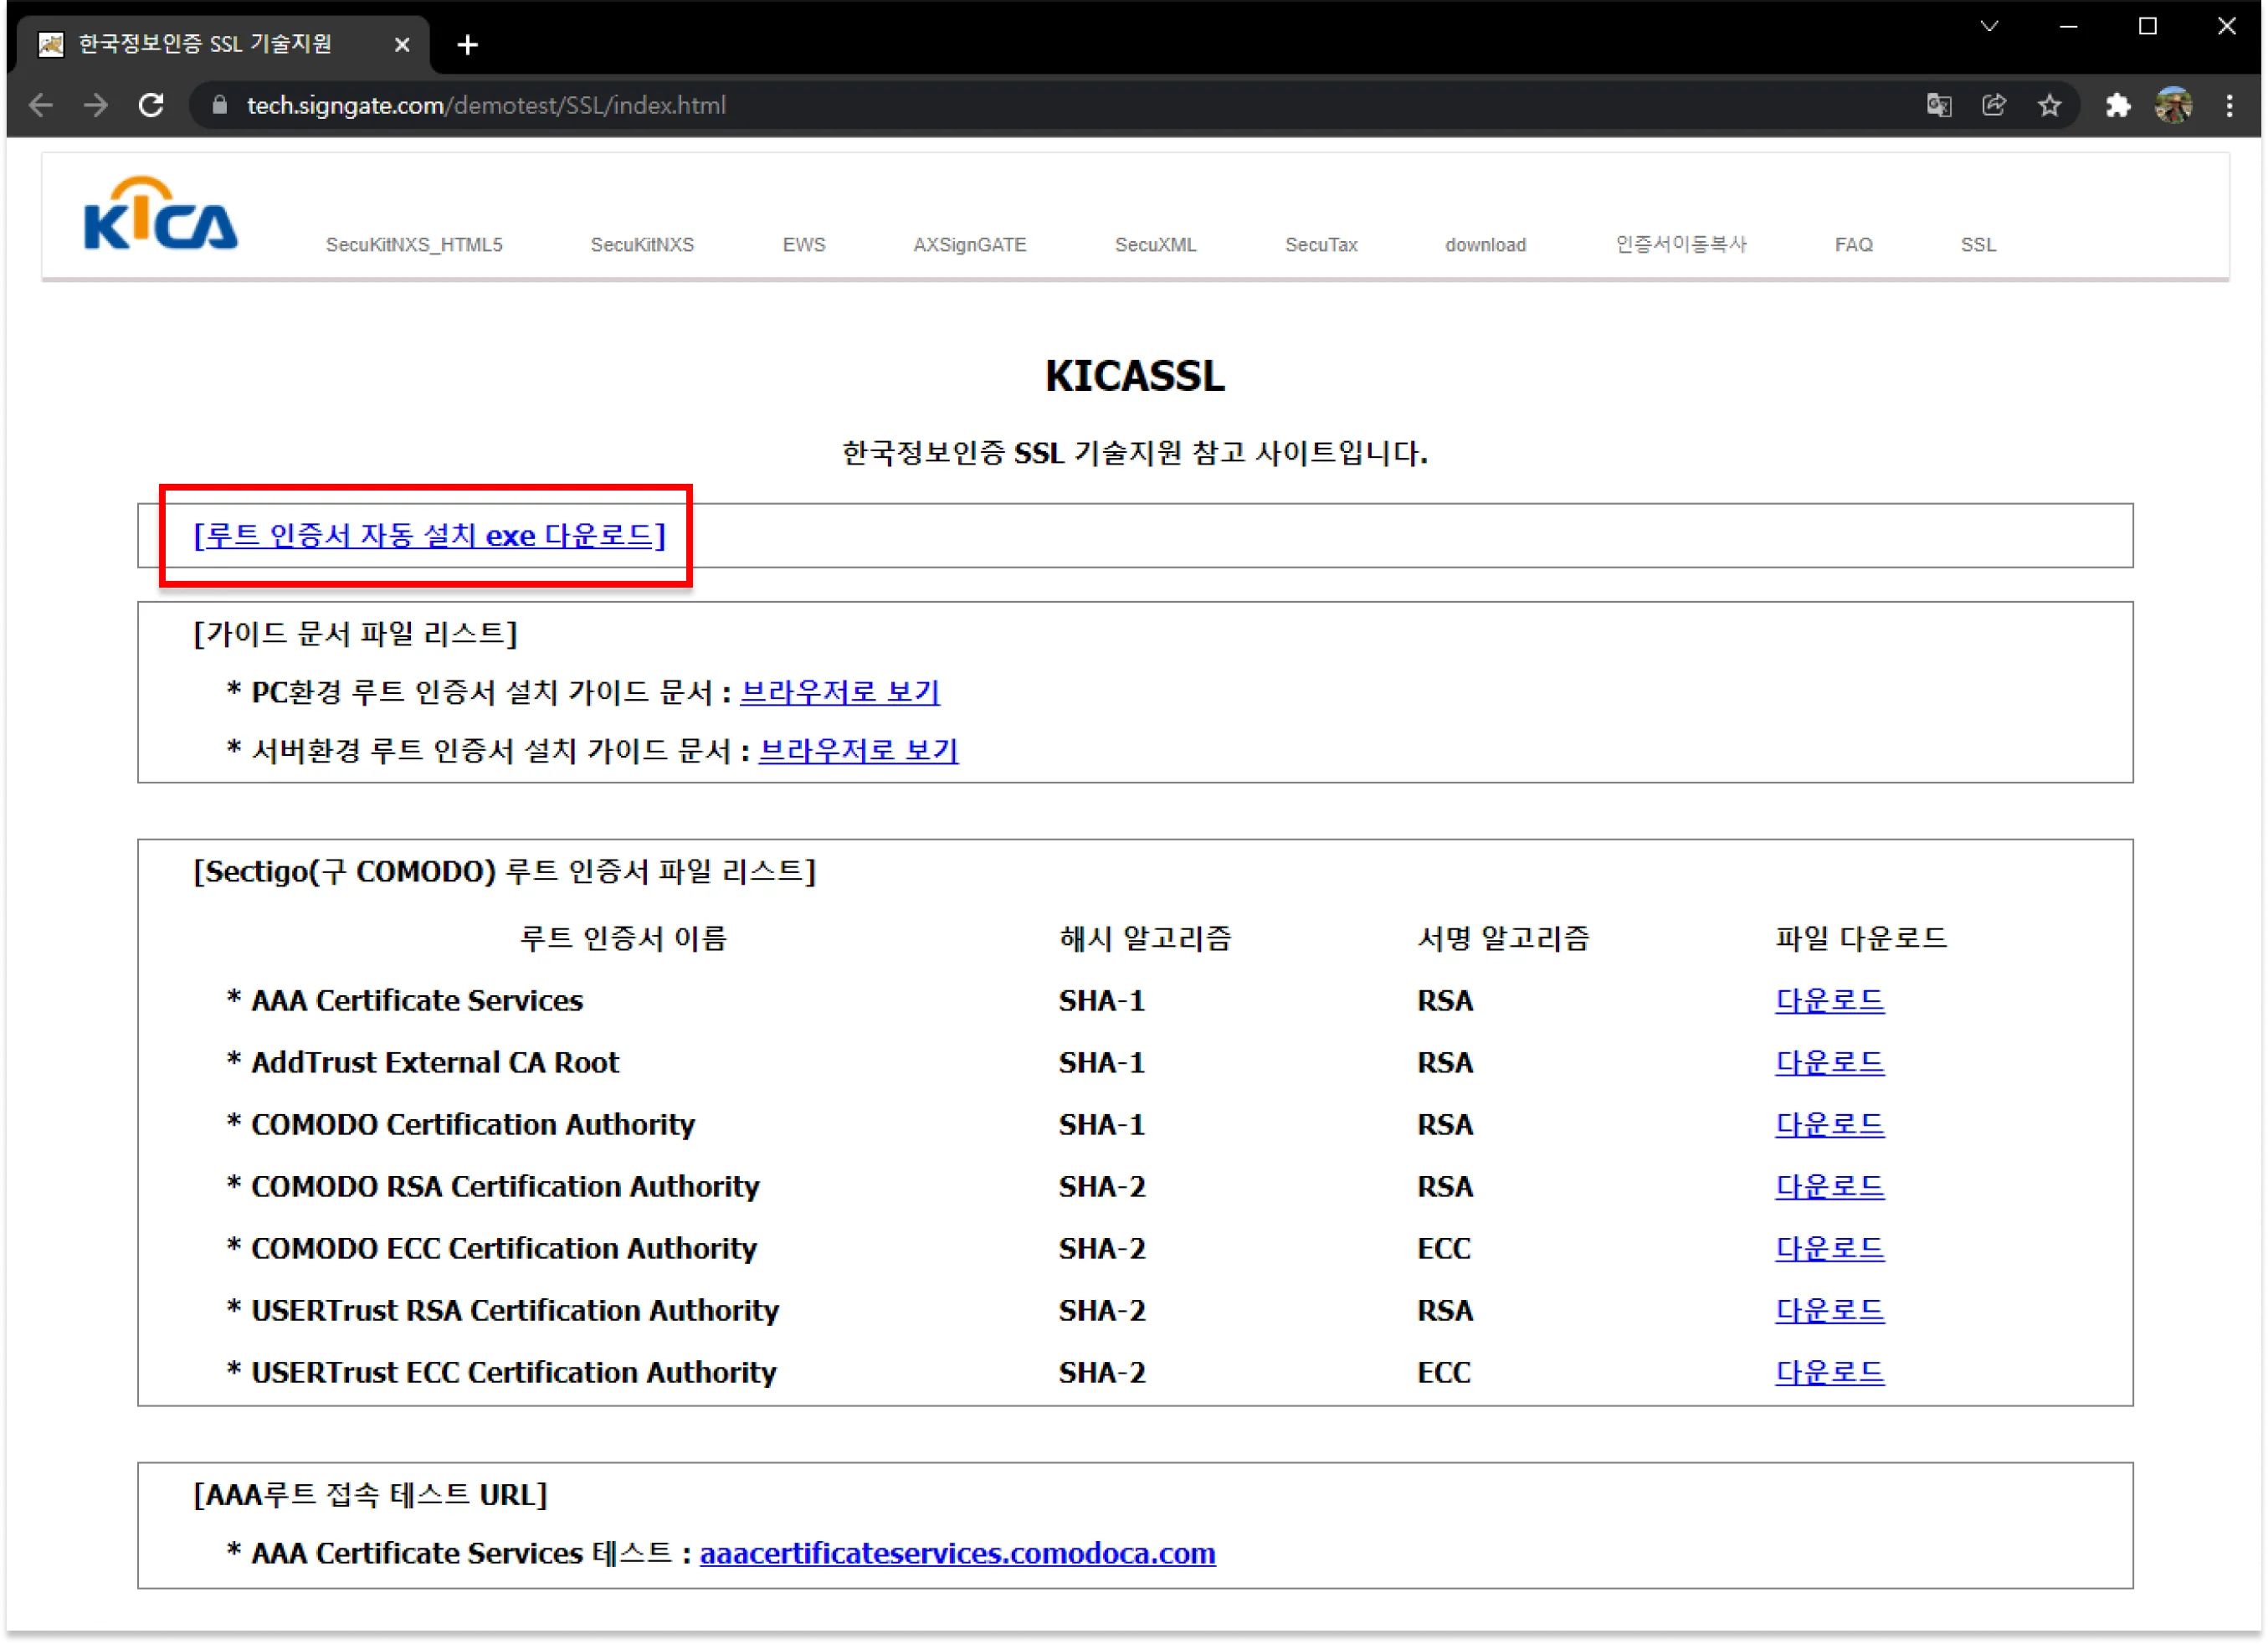
Task: Reload the page with the refresh icon
Action: pos(151,105)
